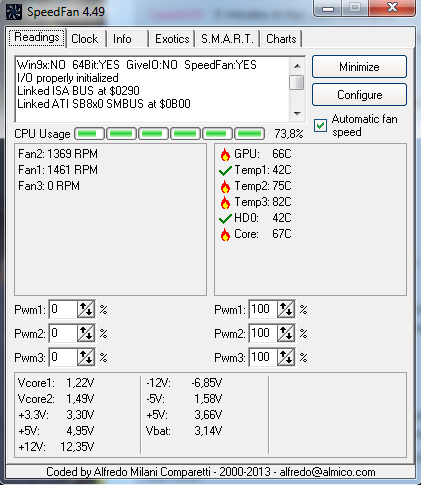Click the left Pwm3 field showing 0
This screenshot has width=421, height=485.
click(63, 357)
